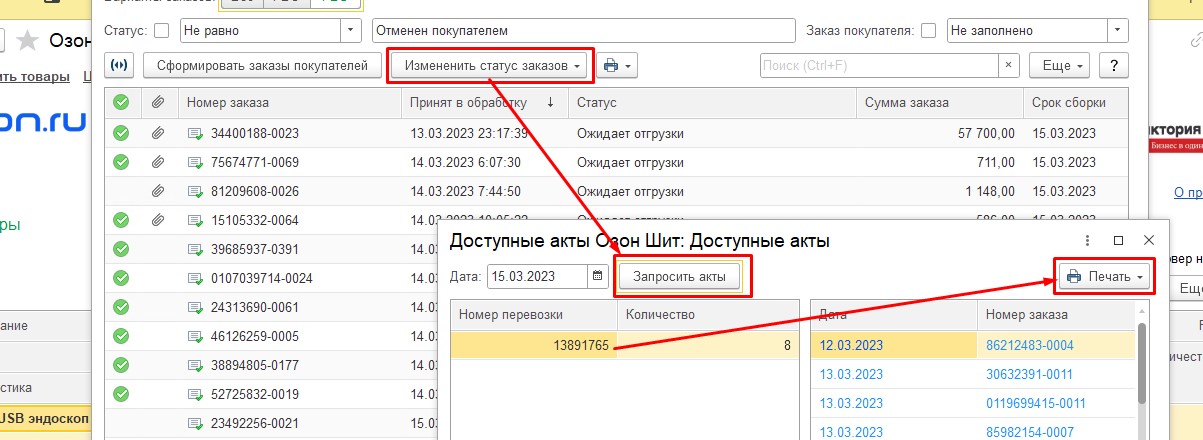Image resolution: width=1203 pixels, height=440 pixels.
Task: Click the 'Отменен покупателем' status value field
Action: 583,31
